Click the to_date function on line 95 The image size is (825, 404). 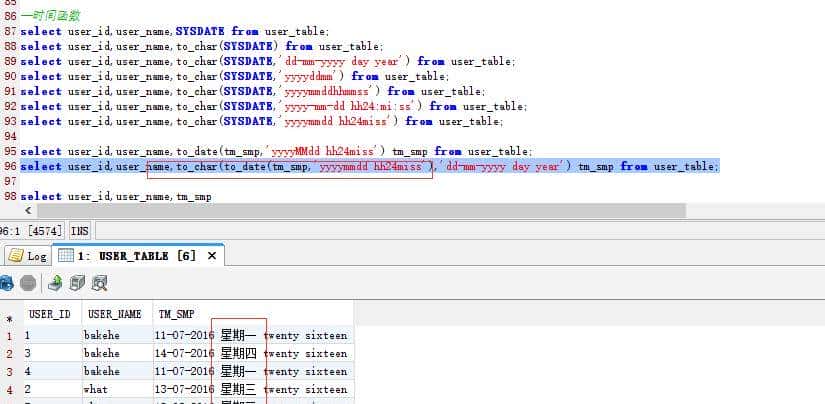coord(198,152)
